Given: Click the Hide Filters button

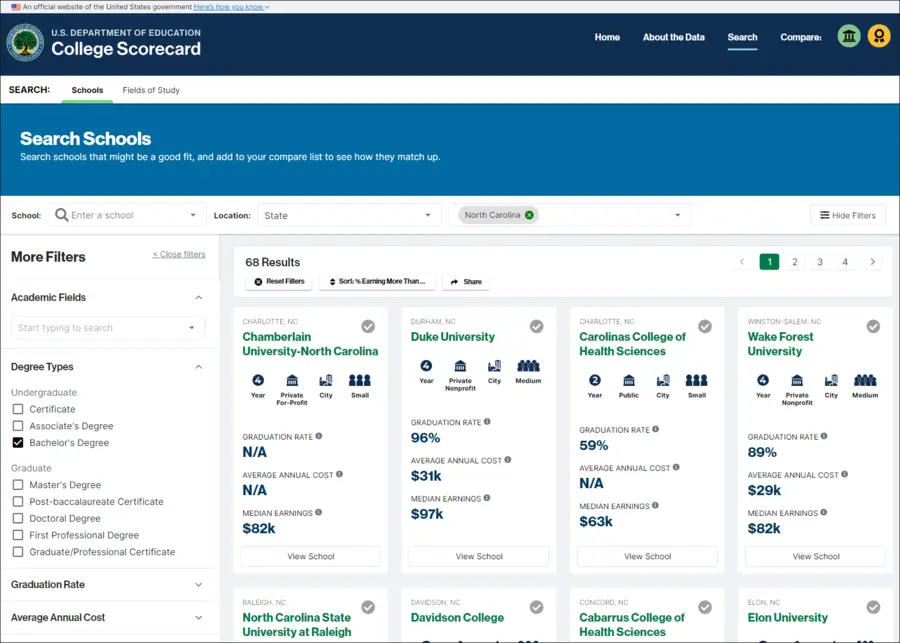Looking at the screenshot, I should point(848,215).
